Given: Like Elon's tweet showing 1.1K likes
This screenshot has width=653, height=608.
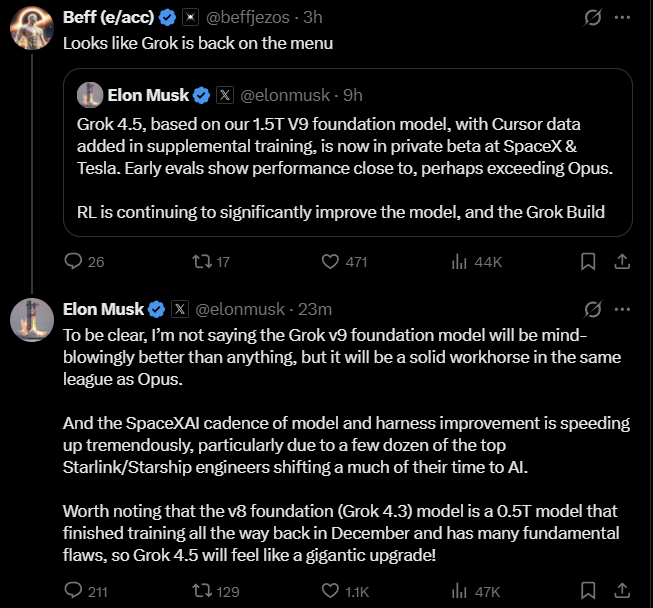Looking at the screenshot, I should [x=330, y=591].
